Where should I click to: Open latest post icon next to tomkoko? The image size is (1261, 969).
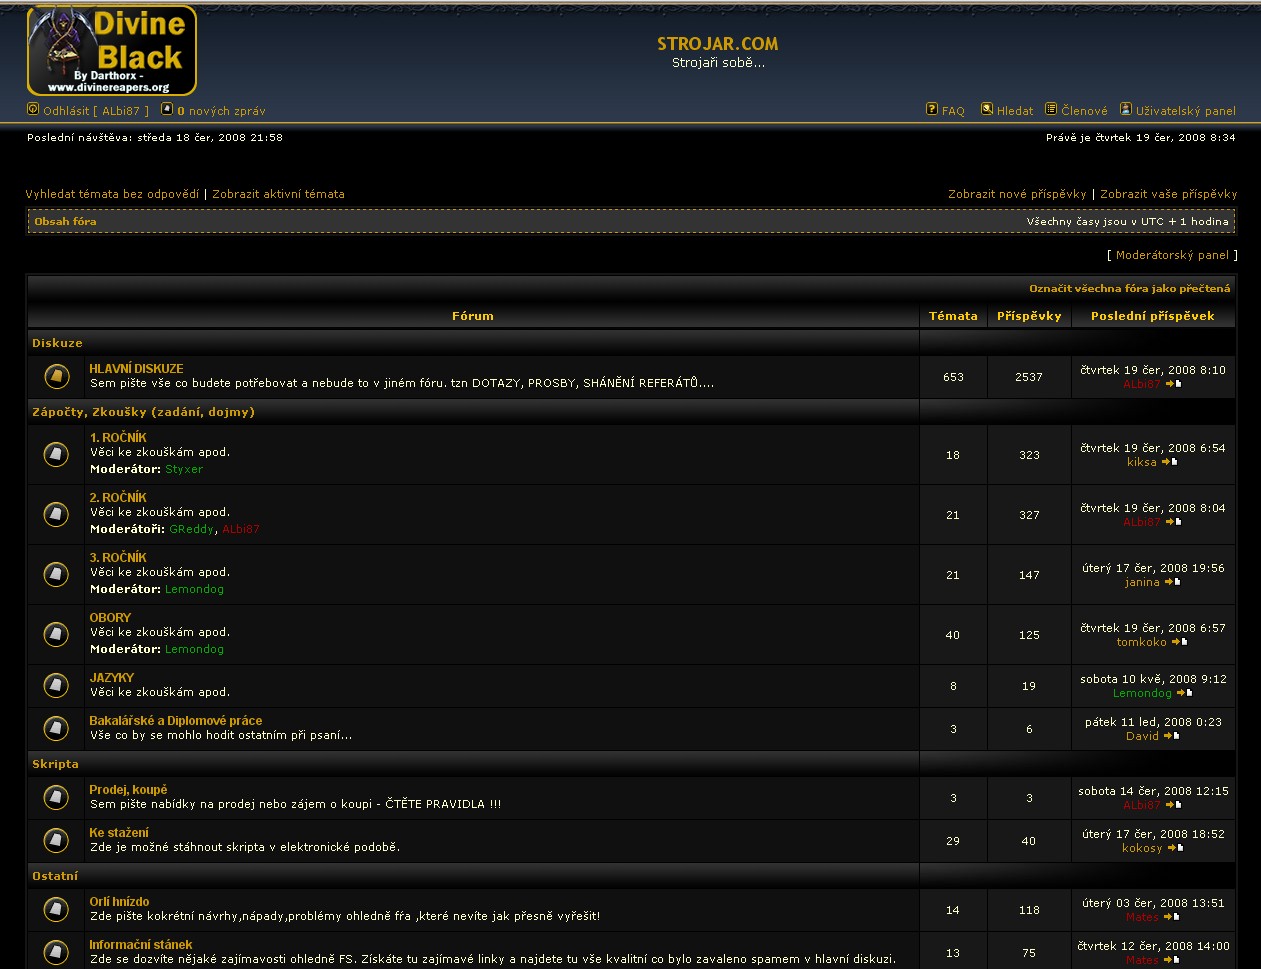tap(1180, 642)
